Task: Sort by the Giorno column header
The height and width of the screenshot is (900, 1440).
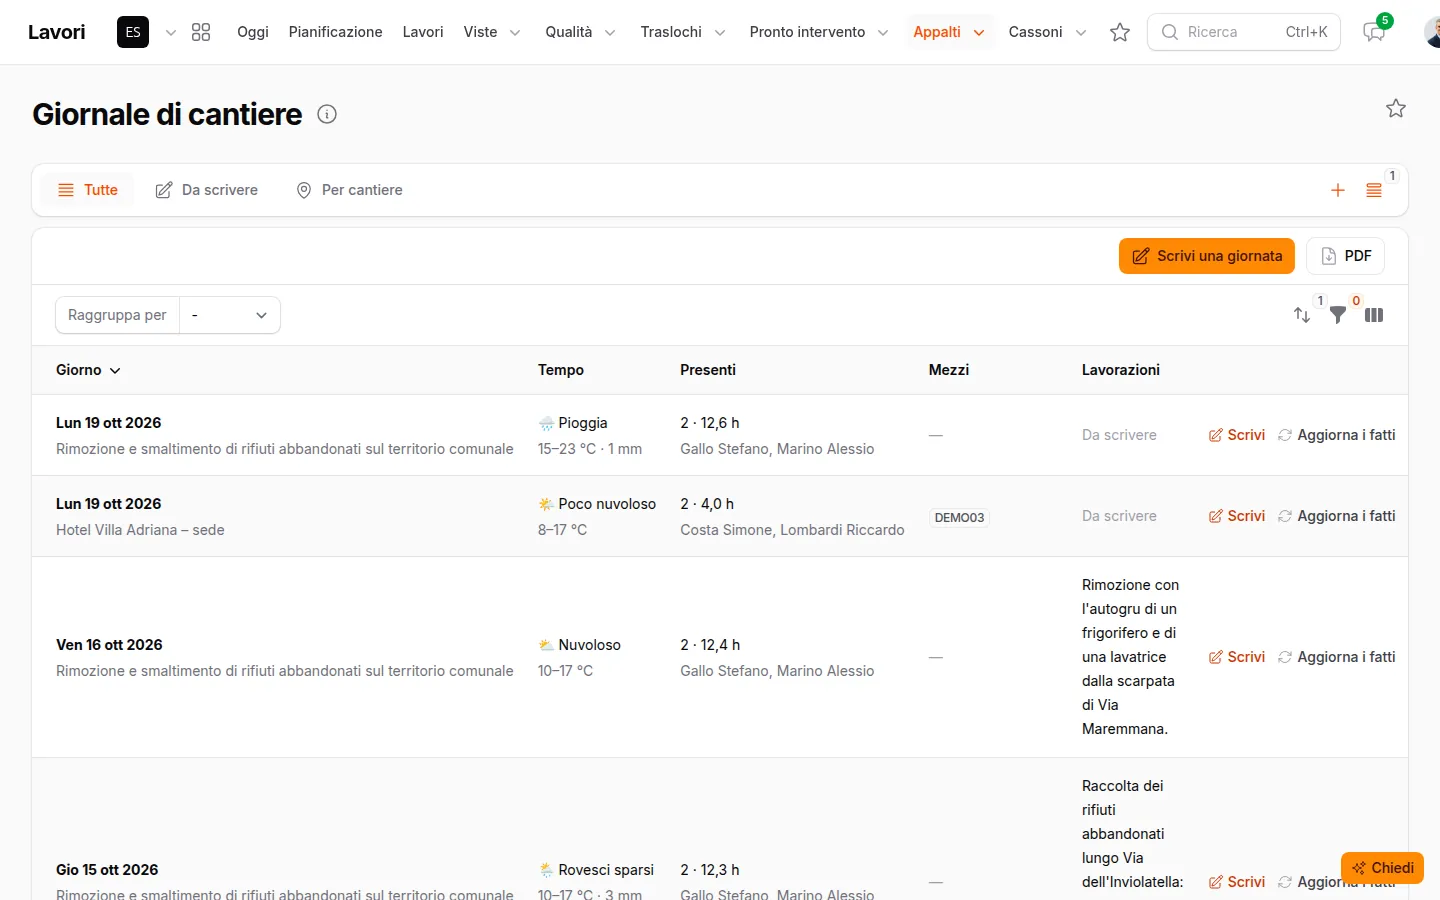Action: coord(88,370)
